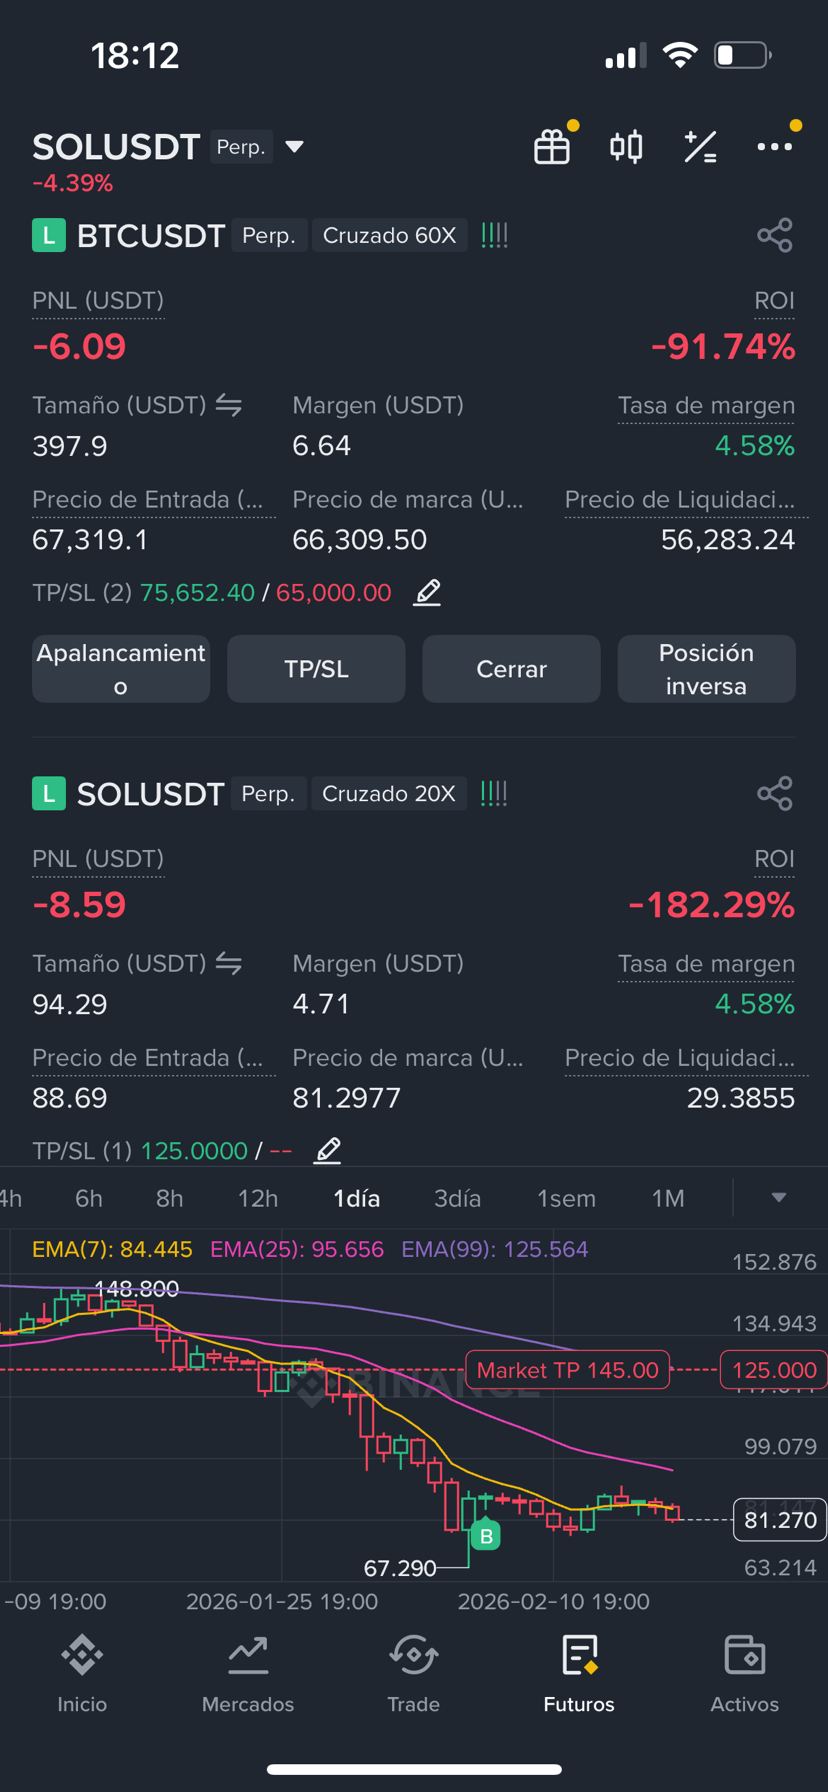This screenshot has width=828, height=1792.
Task: Open the gift box rewards icon
Action: coord(552,147)
